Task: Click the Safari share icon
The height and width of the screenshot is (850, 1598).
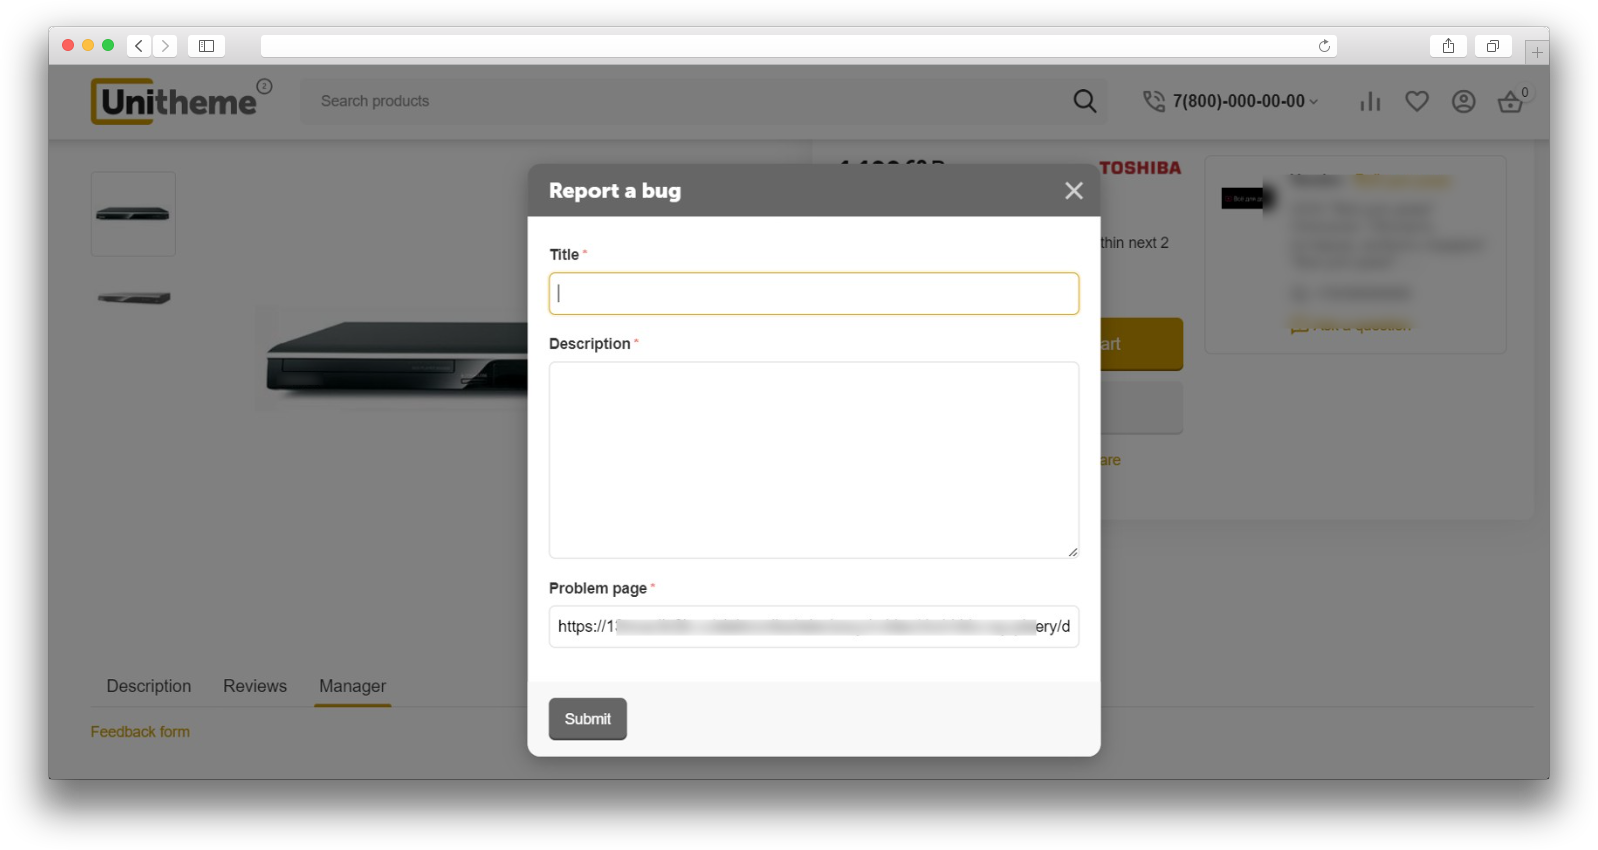Action: tap(1448, 46)
